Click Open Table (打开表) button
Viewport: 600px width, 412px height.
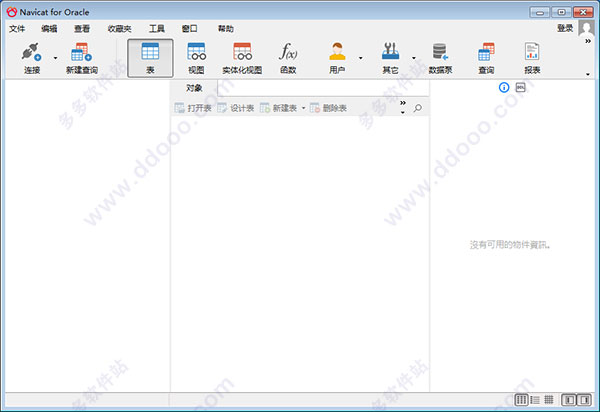point(193,108)
